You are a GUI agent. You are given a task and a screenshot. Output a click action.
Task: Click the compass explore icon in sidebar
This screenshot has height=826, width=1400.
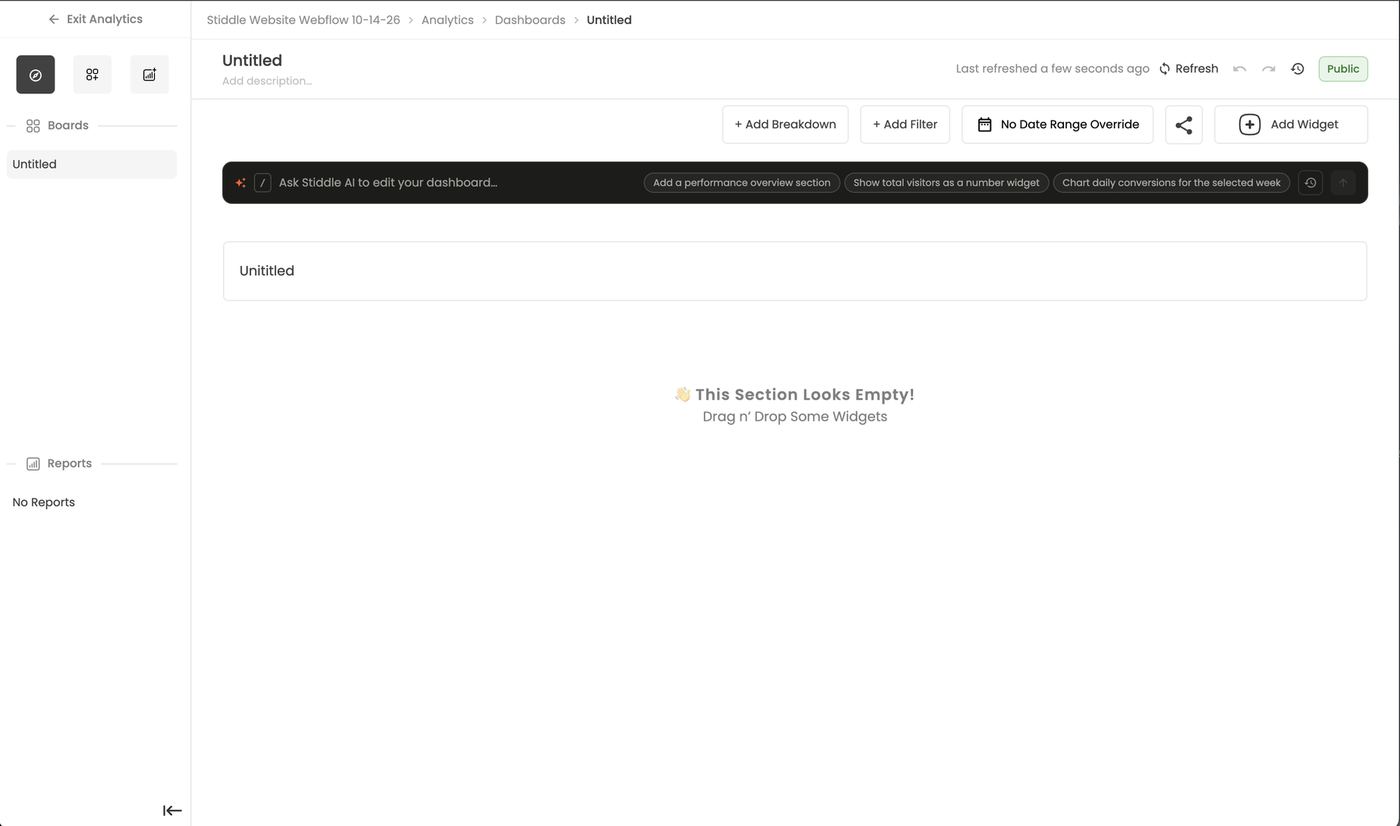pyautogui.click(x=35, y=75)
